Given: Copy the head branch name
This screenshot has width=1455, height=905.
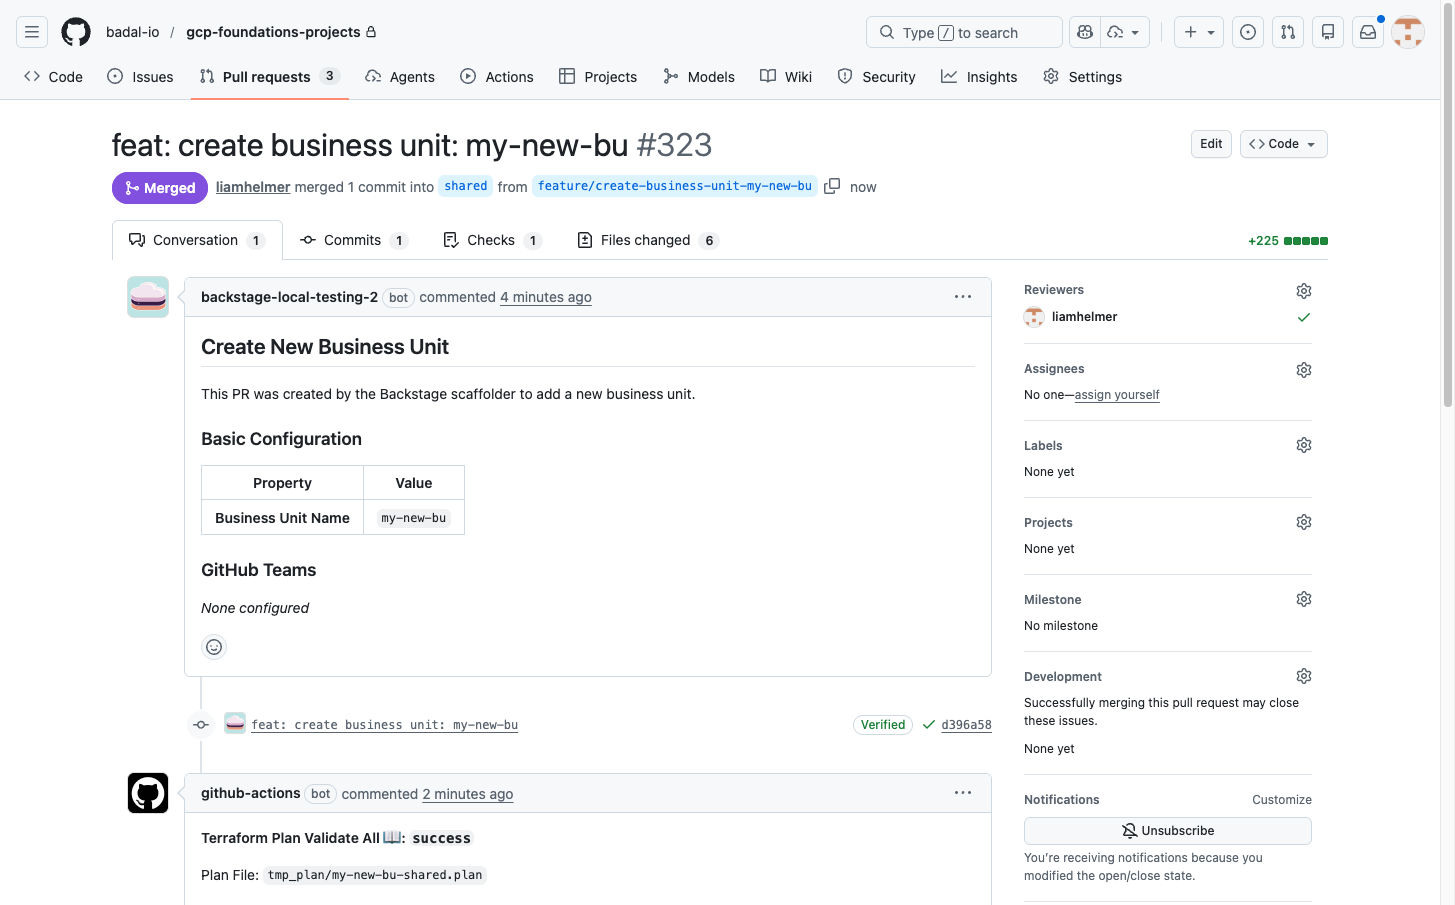Looking at the screenshot, I should [x=832, y=186].
